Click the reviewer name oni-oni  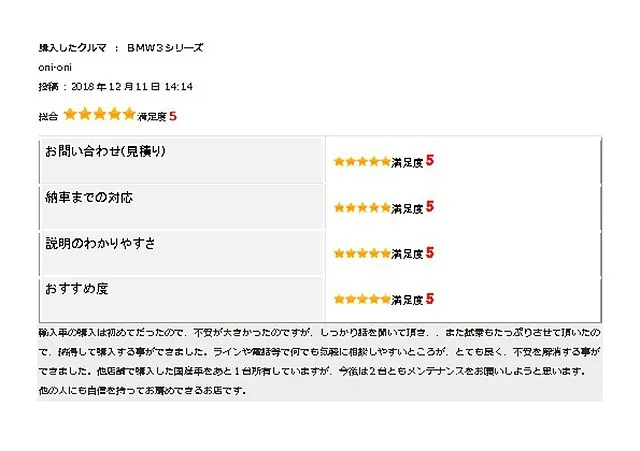tap(55, 67)
